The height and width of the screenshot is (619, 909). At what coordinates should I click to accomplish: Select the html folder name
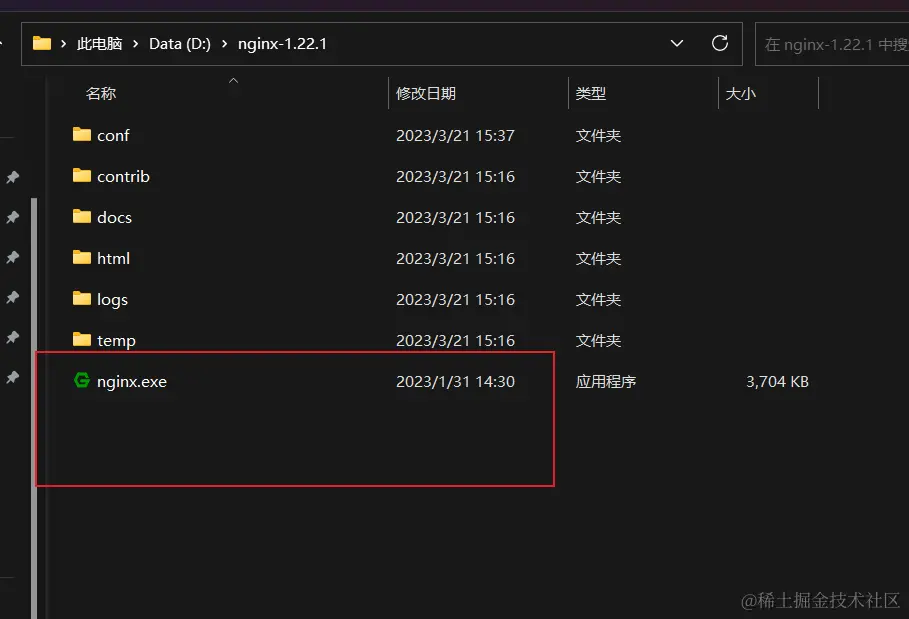(x=113, y=258)
